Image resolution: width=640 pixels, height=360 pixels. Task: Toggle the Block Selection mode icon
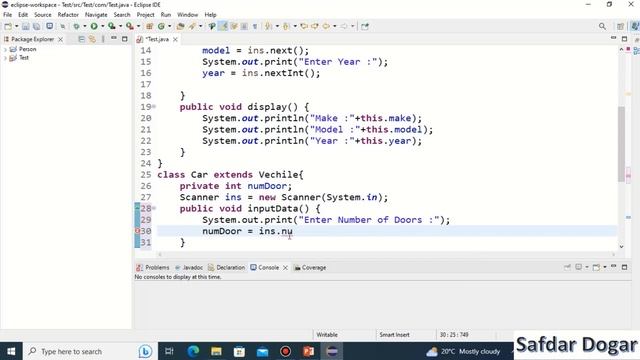tap(244, 26)
